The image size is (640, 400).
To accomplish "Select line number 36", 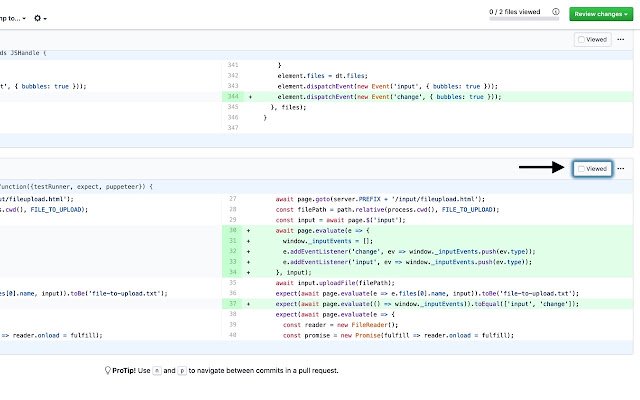I will click(233, 293).
